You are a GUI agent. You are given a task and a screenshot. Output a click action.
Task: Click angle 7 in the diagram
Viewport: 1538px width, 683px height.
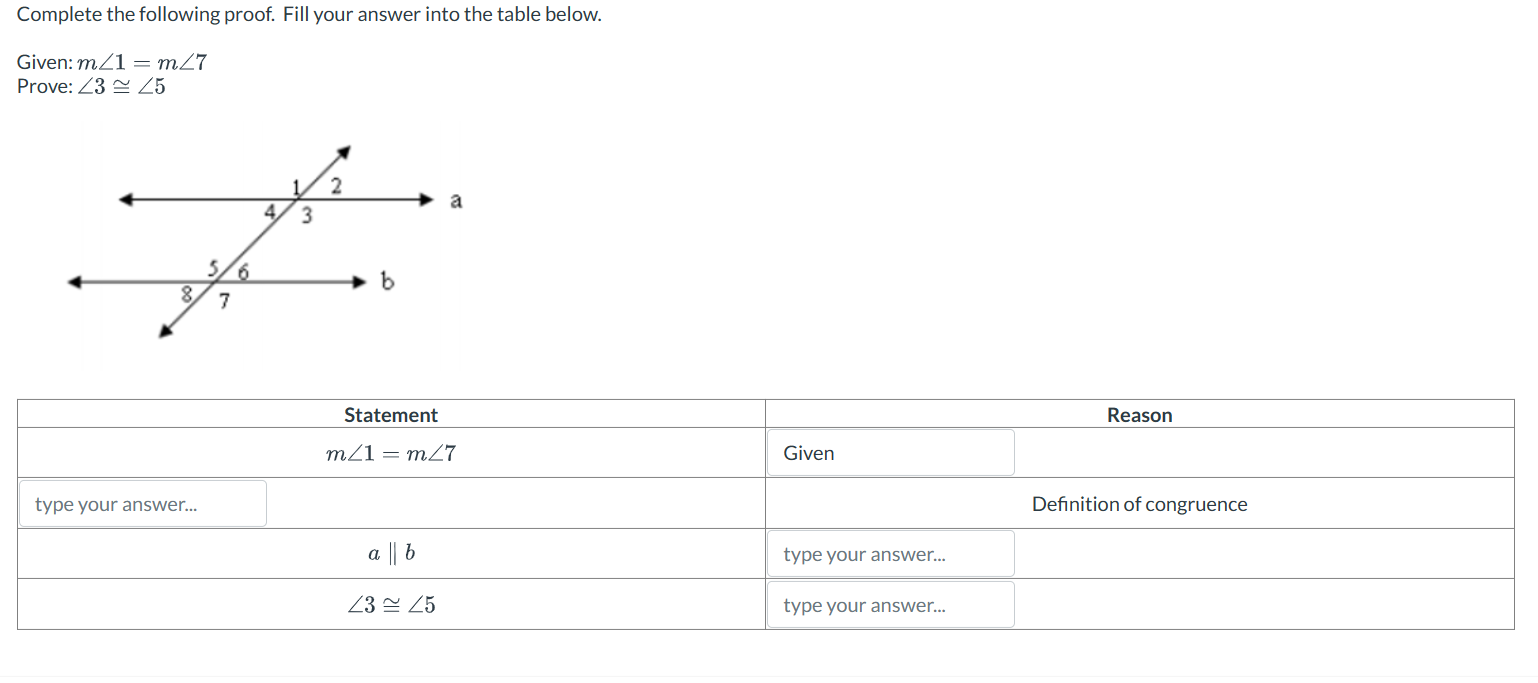(224, 299)
